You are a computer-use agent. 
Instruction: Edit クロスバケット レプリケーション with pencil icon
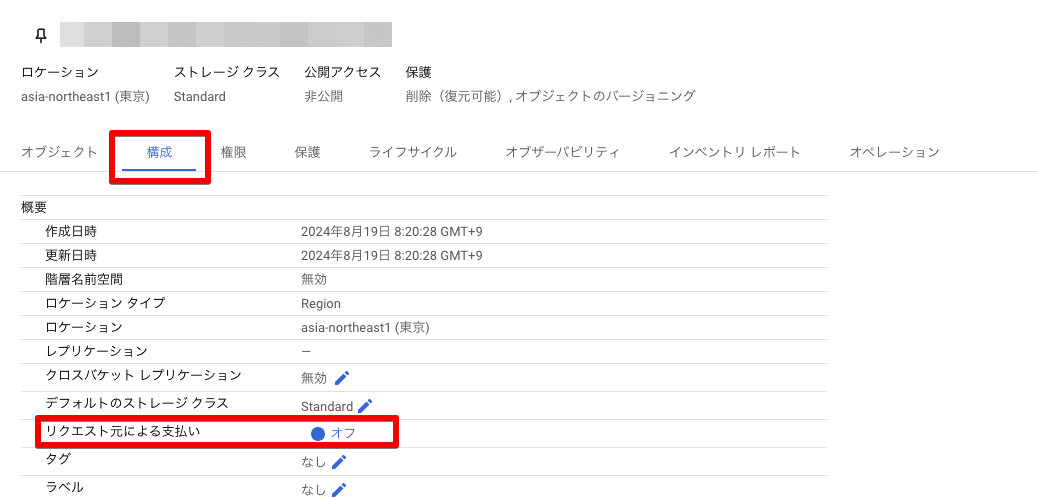341,378
